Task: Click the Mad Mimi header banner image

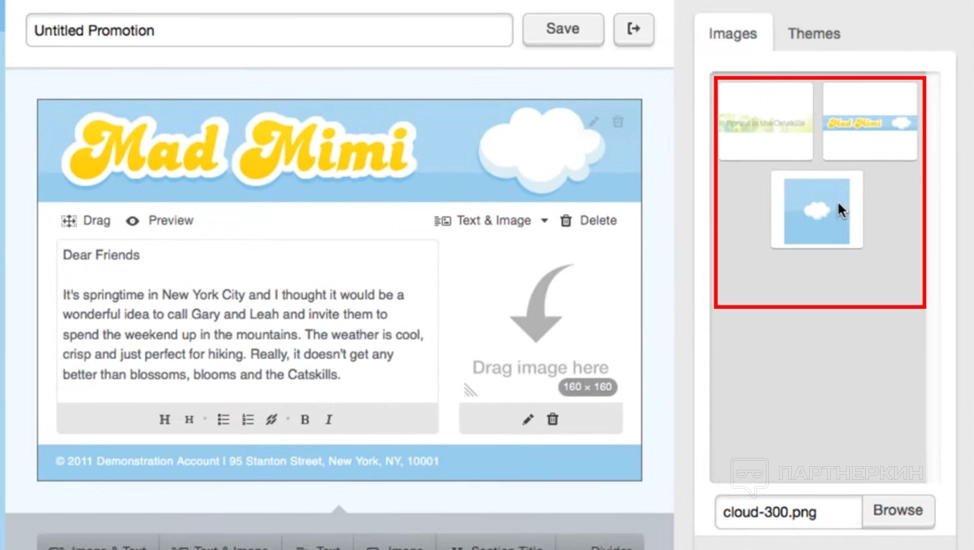Action: click(339, 150)
